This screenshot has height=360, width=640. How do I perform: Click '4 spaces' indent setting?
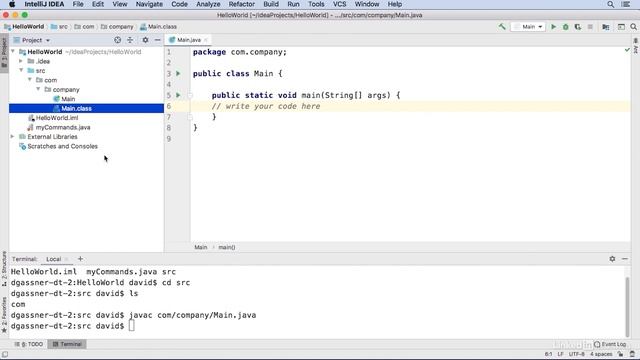coord(601,354)
